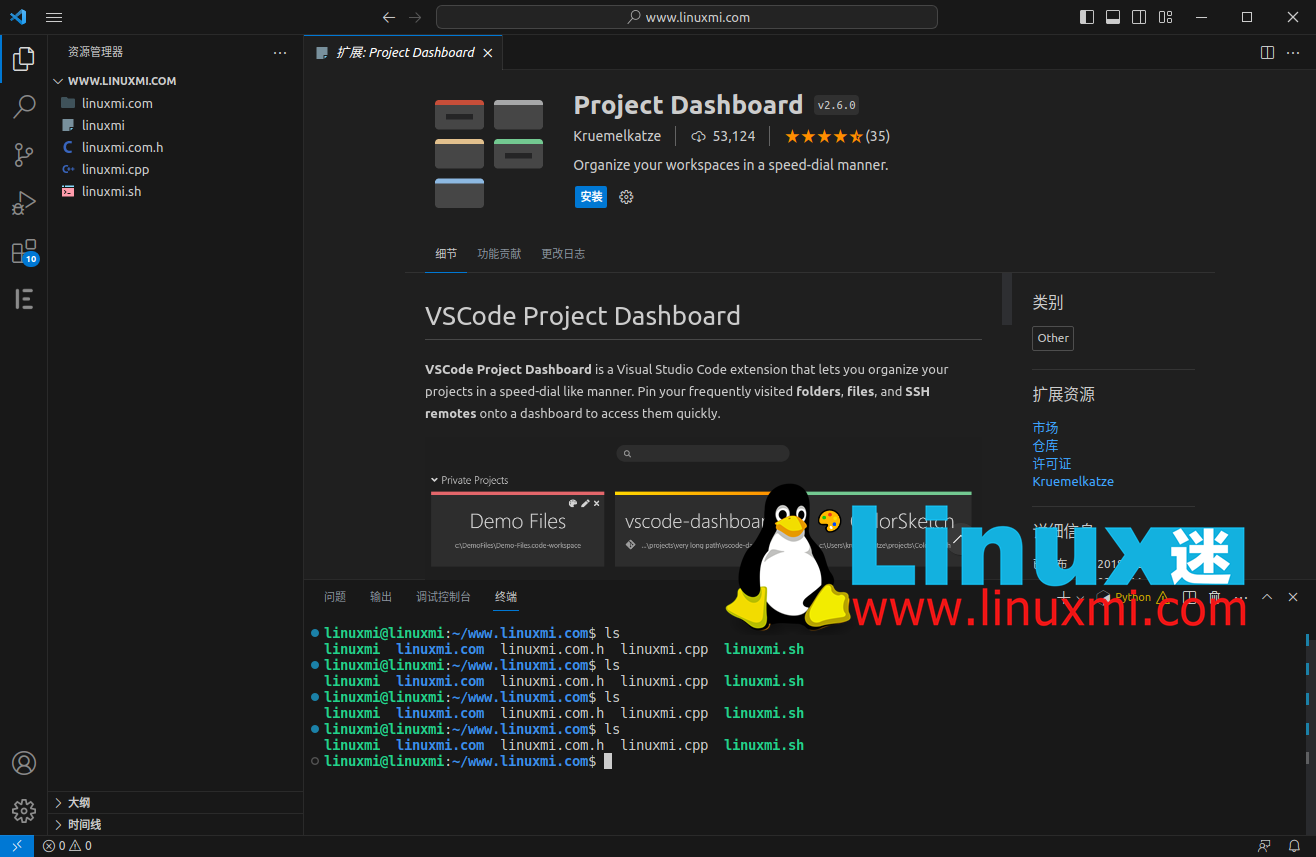Screen dimensions: 1316x857
Task: Open the 调试控制台 debug console tab
Action: click(443, 597)
